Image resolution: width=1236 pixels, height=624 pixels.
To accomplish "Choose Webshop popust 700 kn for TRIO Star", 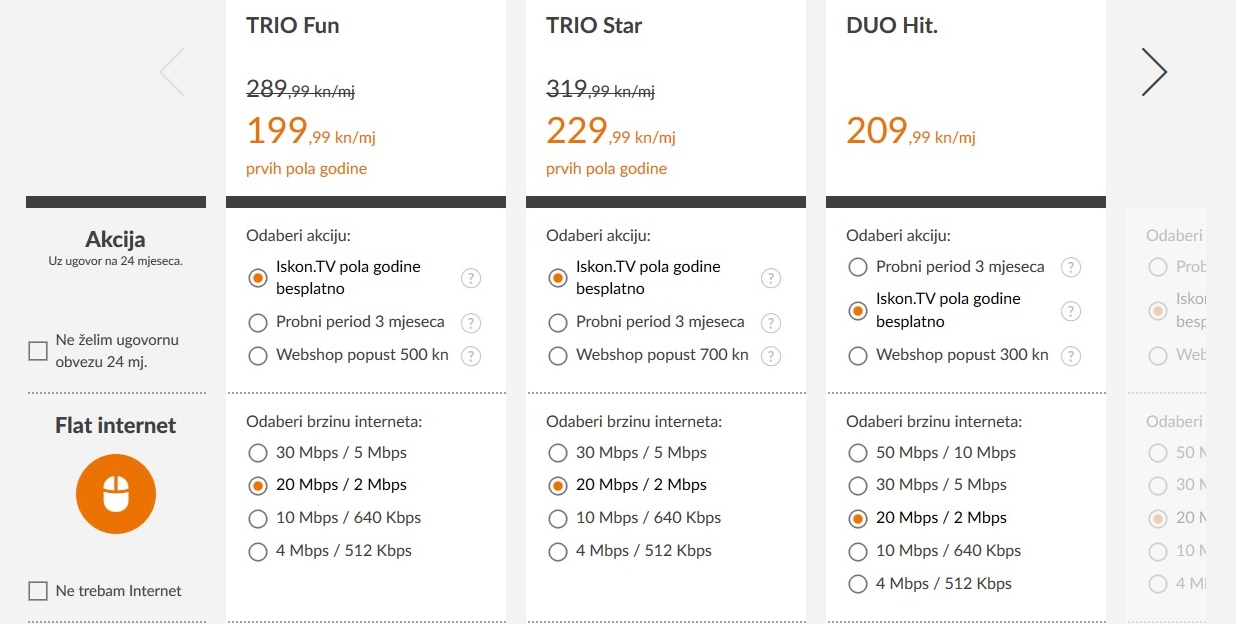I will (558, 355).
